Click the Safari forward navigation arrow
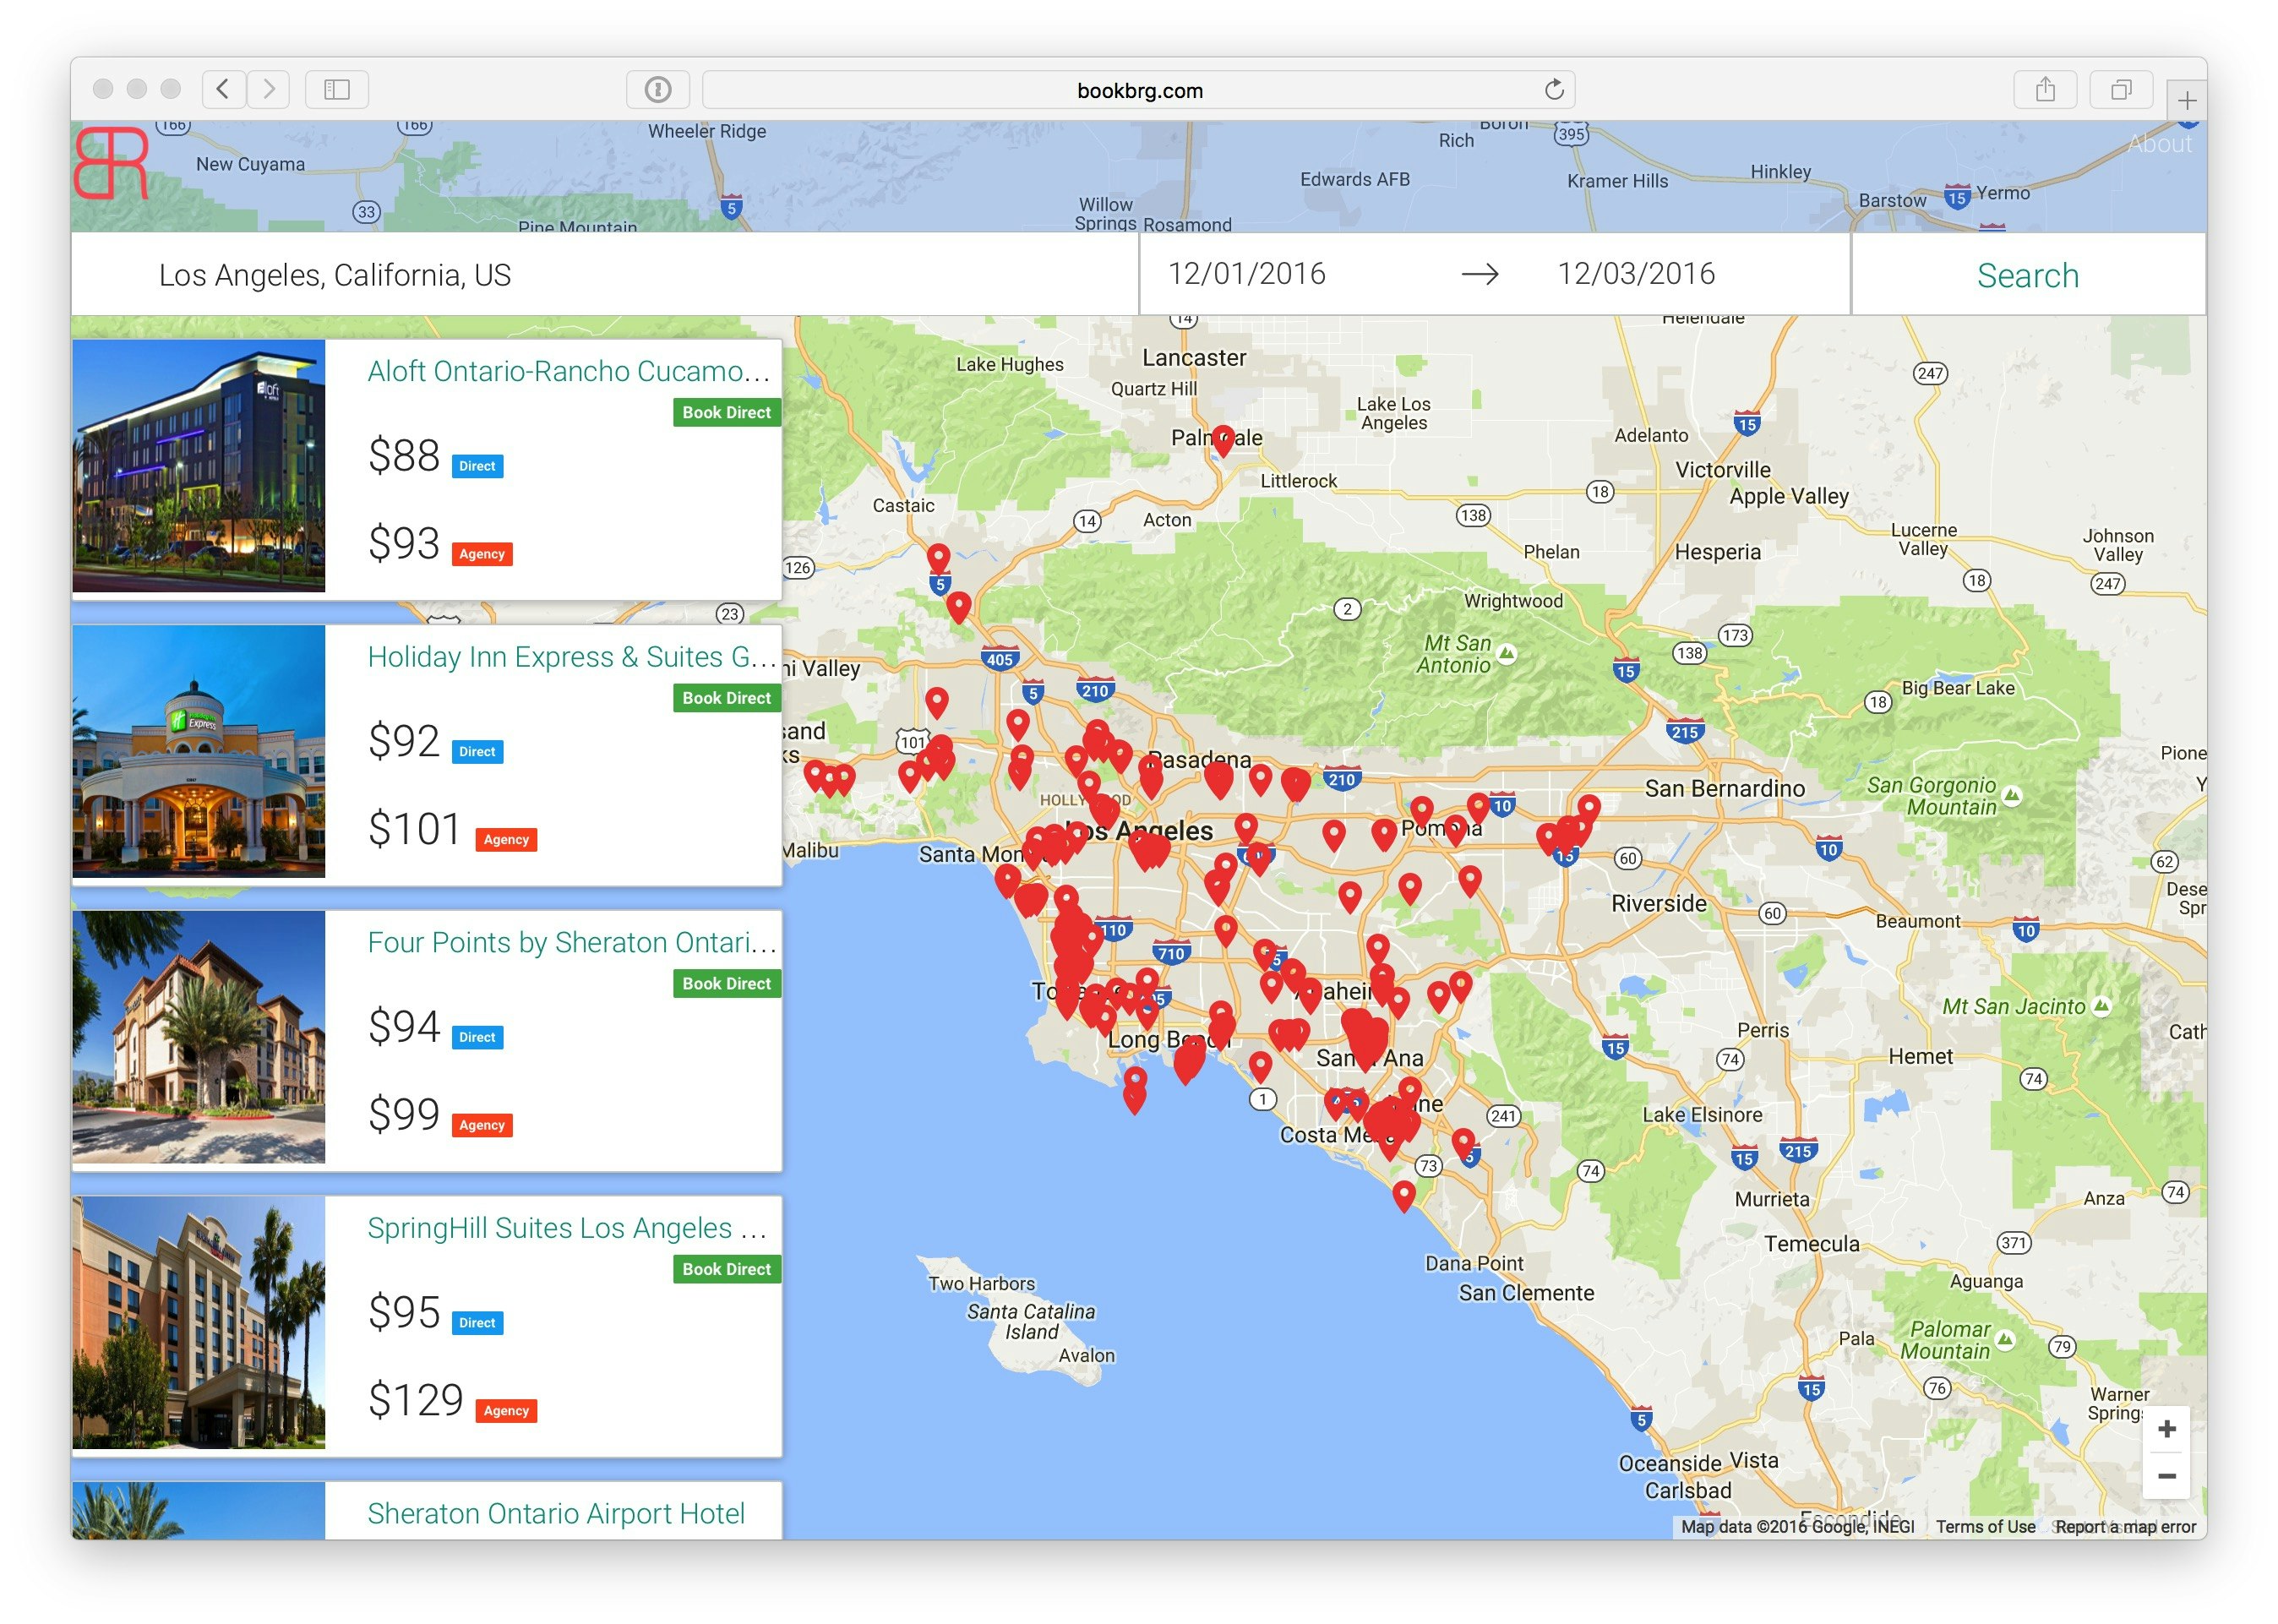The image size is (2278, 1624). pos(269,89)
